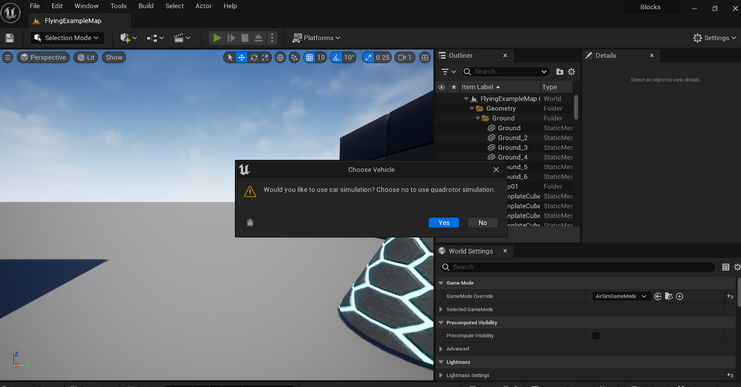Click the skip frame playback button
The image size is (741, 387).
click(231, 38)
